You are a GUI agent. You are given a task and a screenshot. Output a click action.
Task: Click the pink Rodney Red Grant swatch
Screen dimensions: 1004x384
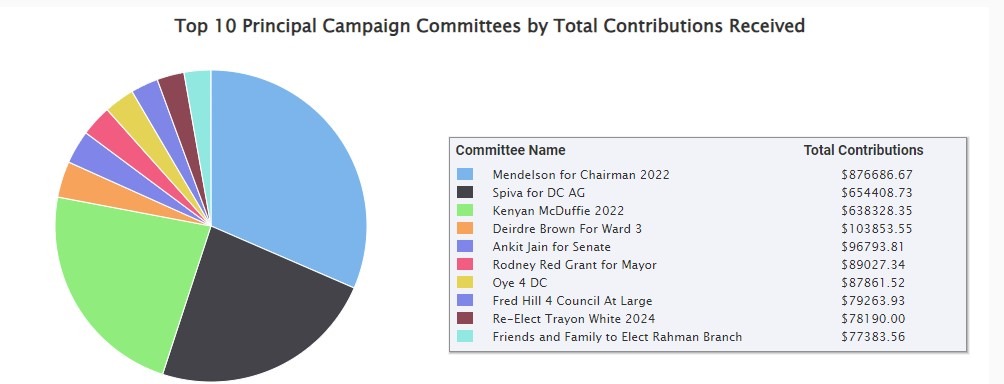click(465, 264)
